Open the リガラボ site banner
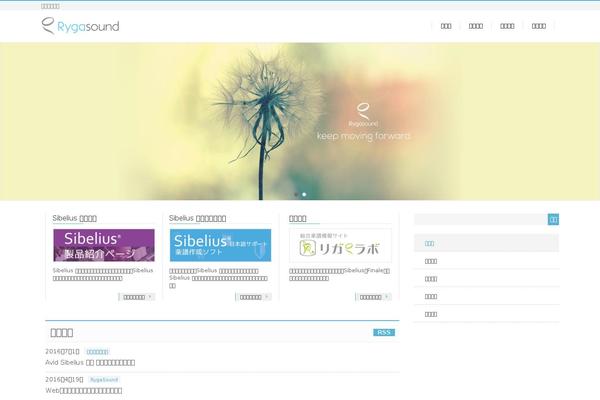This screenshot has width=600, height=400. click(340, 245)
